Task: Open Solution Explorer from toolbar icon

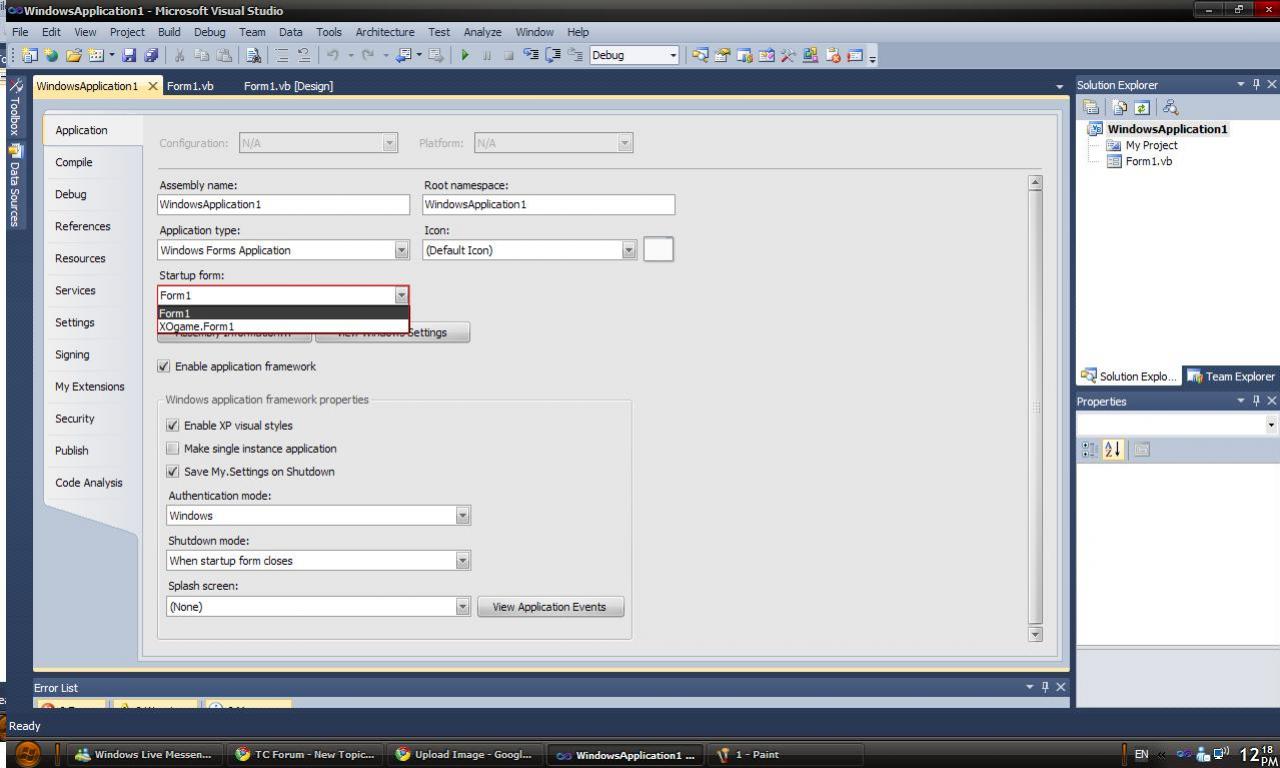Action: 700,55
